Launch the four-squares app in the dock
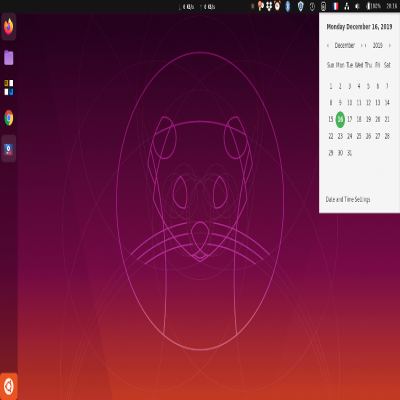 point(9,87)
